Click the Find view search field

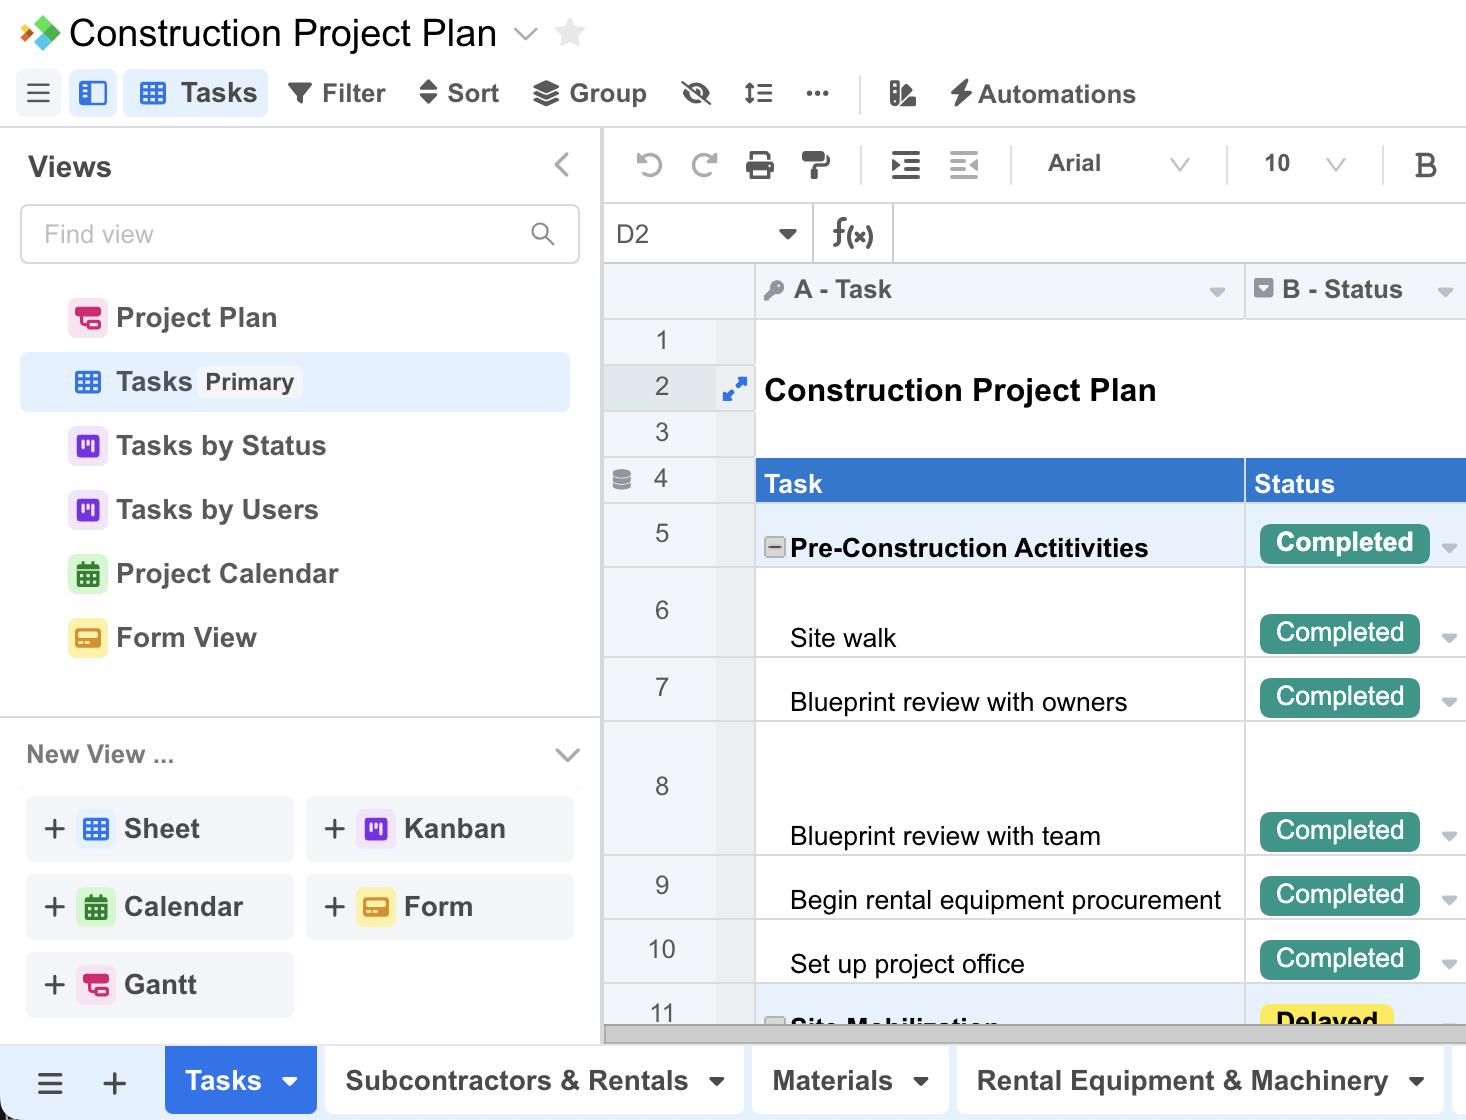click(x=300, y=234)
